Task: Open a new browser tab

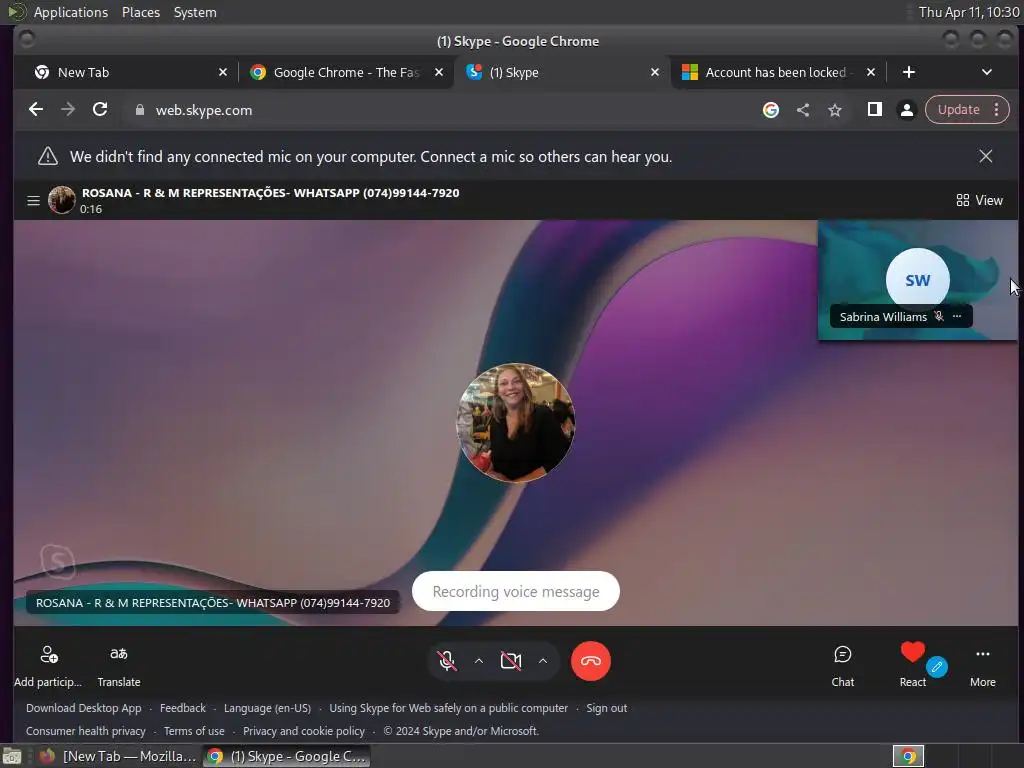Action: point(908,72)
